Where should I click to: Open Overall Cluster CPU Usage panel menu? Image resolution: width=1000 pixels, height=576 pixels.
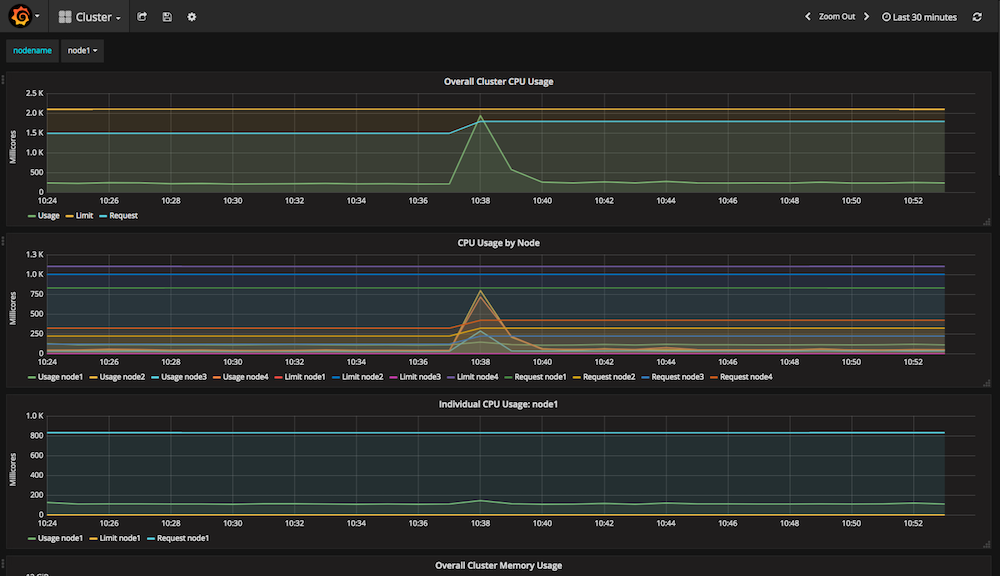tap(498, 82)
